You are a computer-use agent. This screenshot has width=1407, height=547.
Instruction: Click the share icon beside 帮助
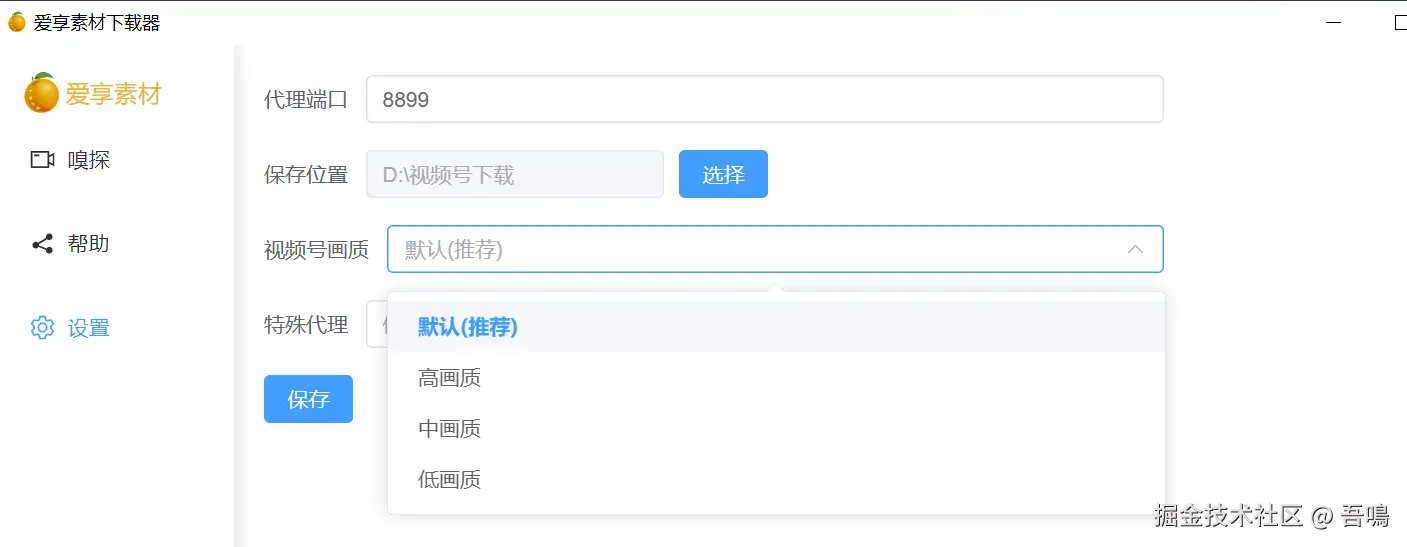point(42,244)
